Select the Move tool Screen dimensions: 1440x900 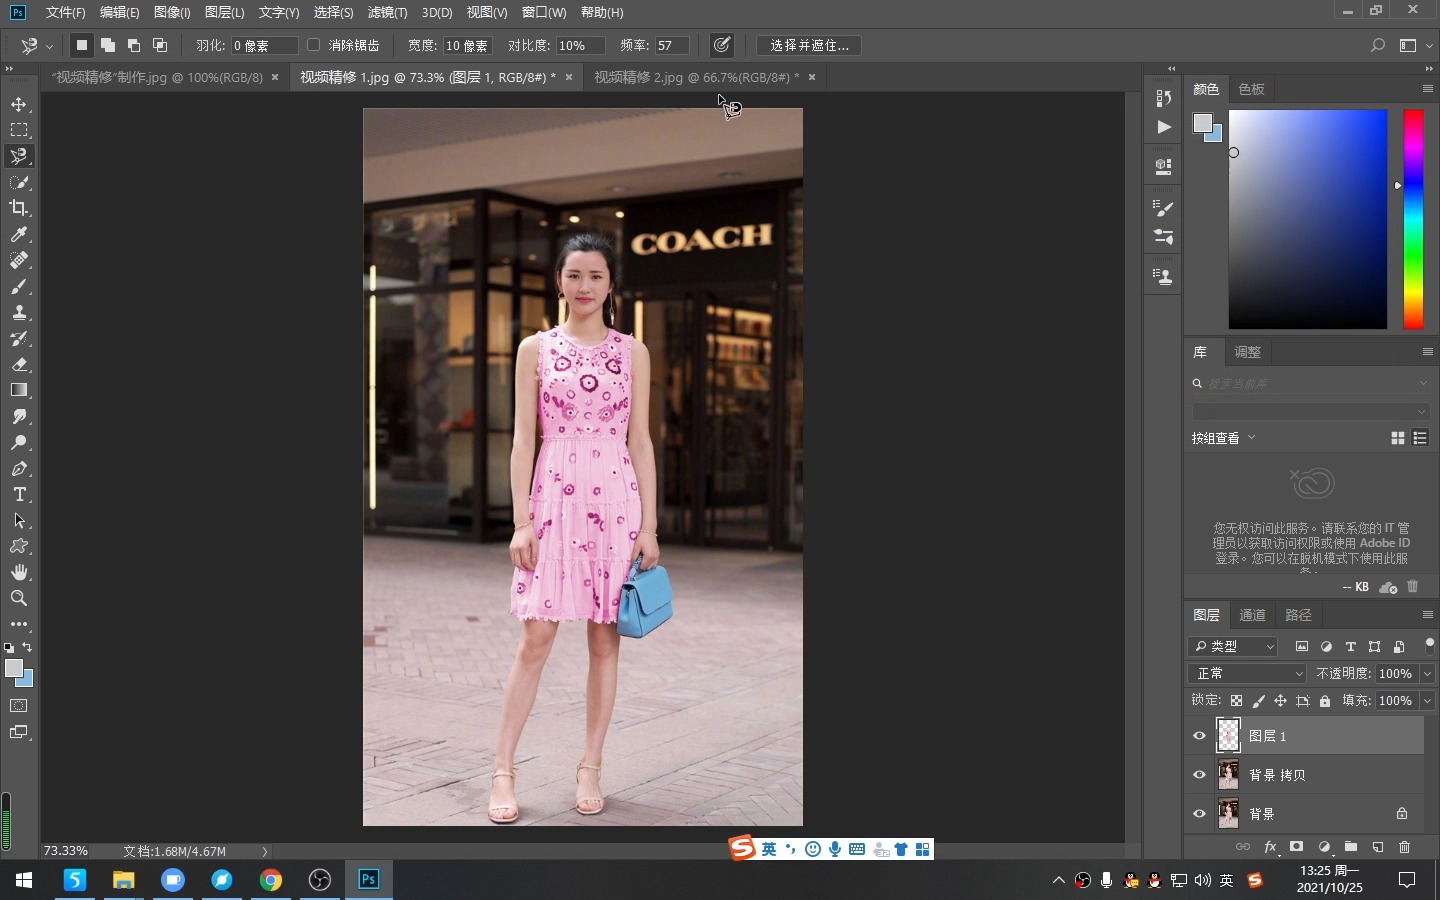click(19, 104)
